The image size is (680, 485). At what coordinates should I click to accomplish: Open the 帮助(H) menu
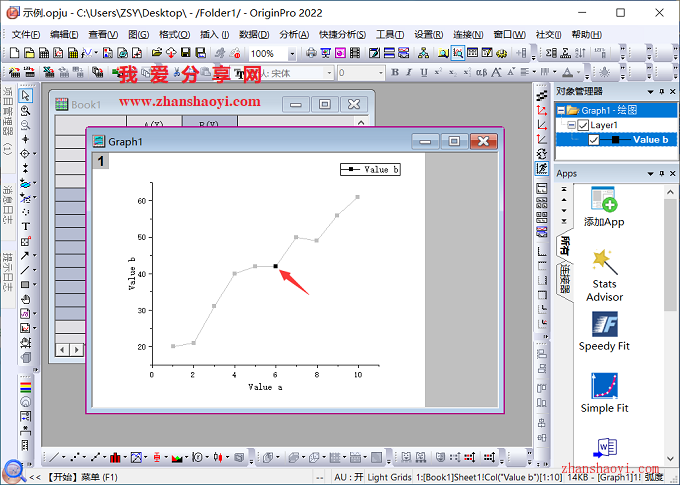[x=586, y=35]
